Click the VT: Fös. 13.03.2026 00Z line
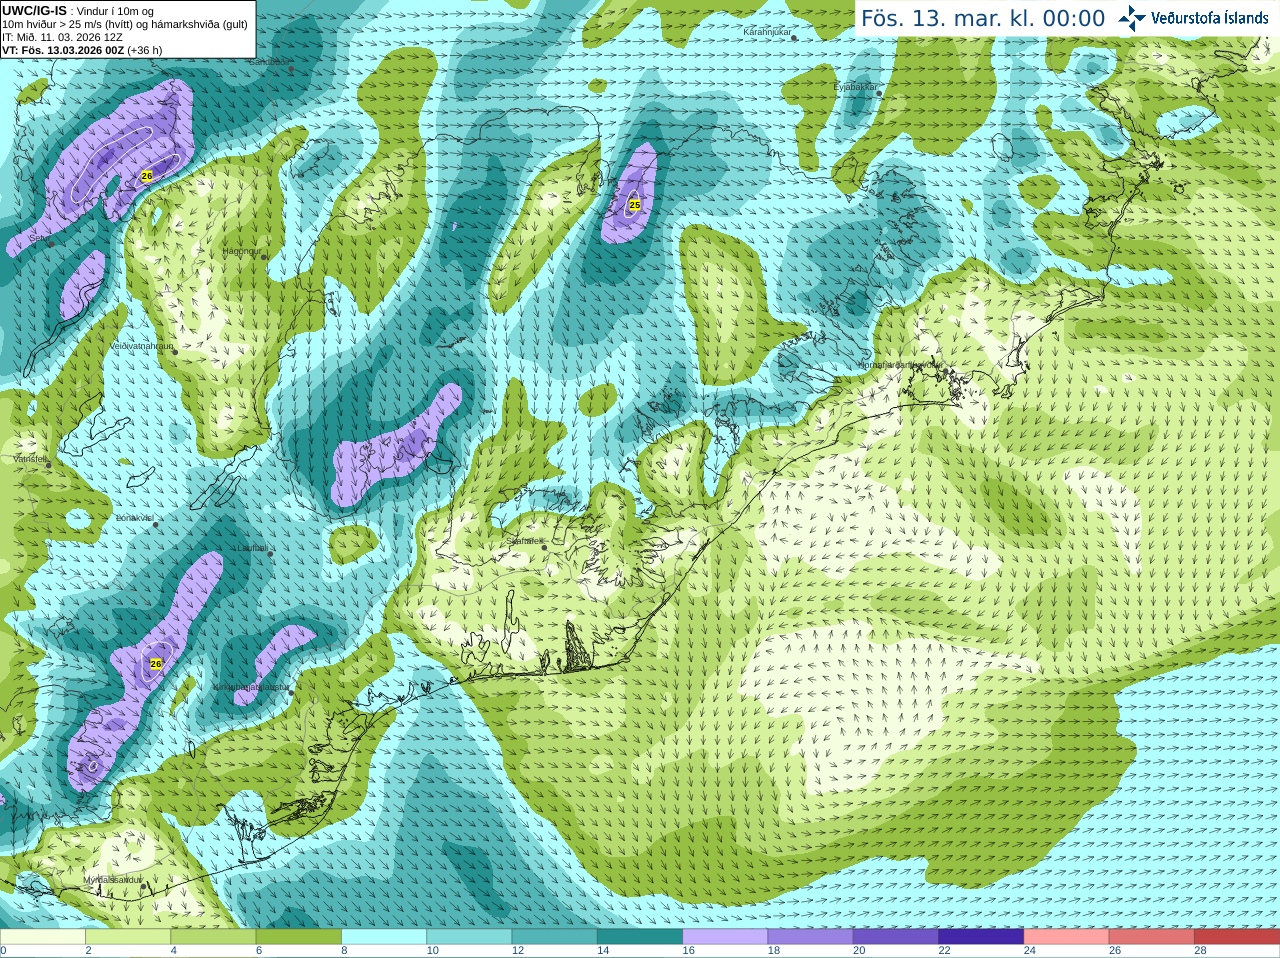The width and height of the screenshot is (1280, 958). pyautogui.click(x=82, y=50)
